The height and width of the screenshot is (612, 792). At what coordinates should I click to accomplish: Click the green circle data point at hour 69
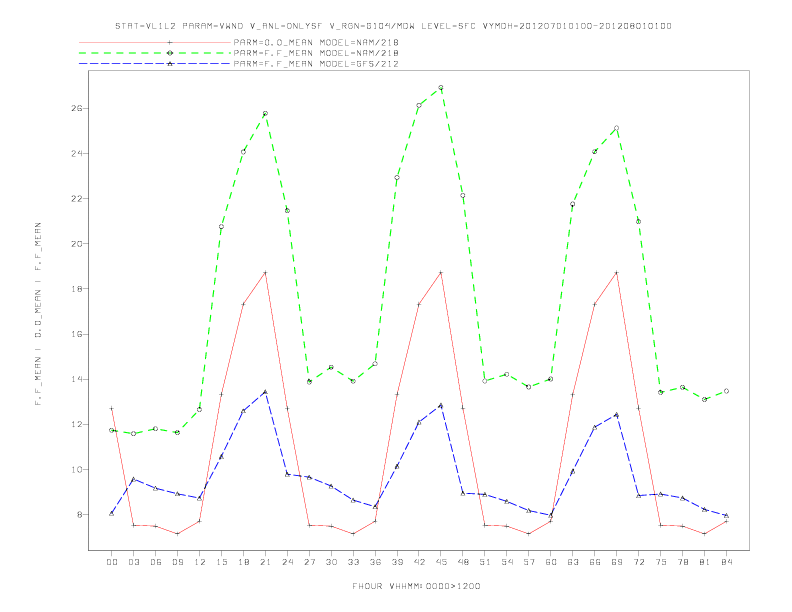(617, 128)
